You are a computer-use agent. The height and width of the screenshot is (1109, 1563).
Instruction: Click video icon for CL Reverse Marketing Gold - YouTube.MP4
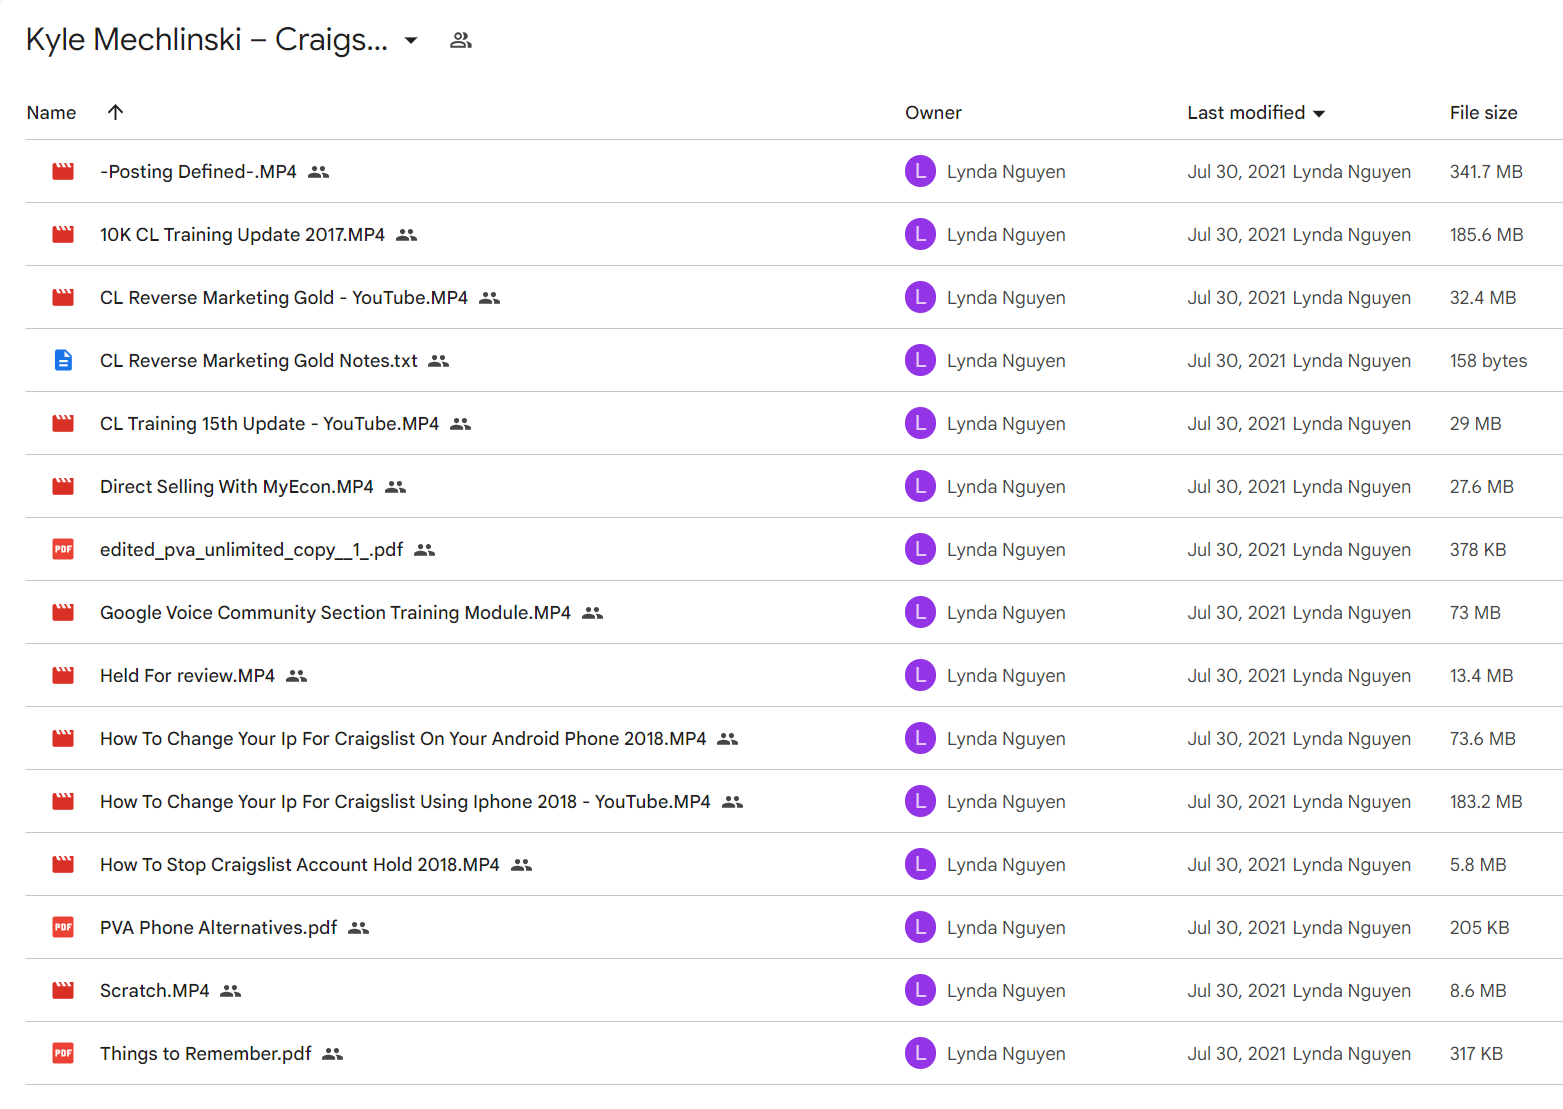point(63,298)
